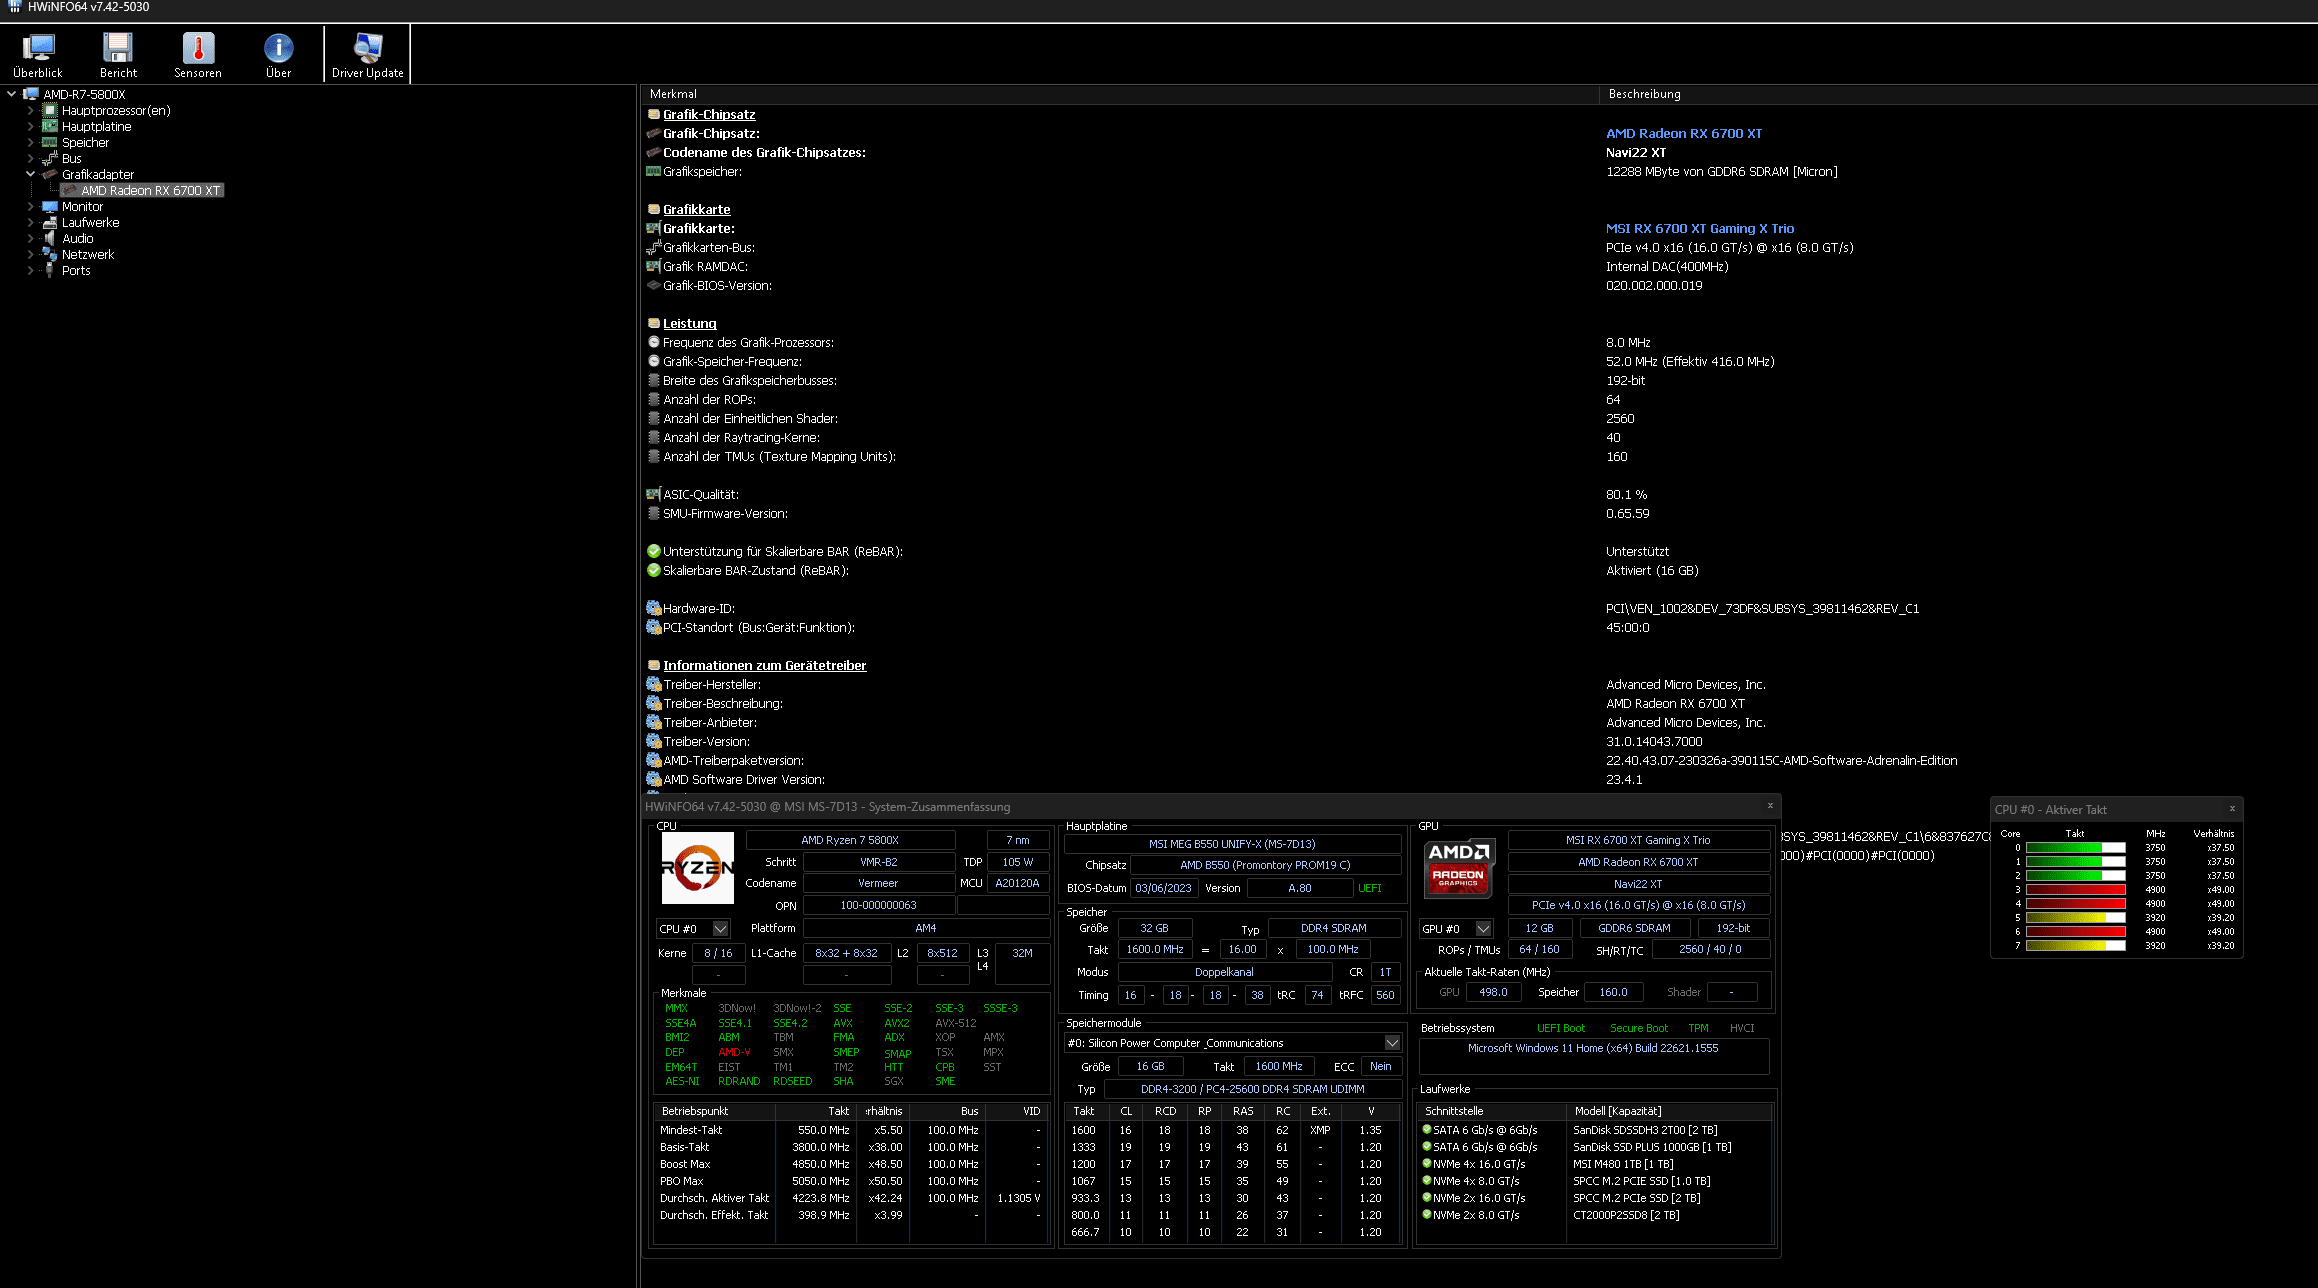Click the Ports icon in the tree
Screen dimensions: 2318x1288
coord(50,271)
